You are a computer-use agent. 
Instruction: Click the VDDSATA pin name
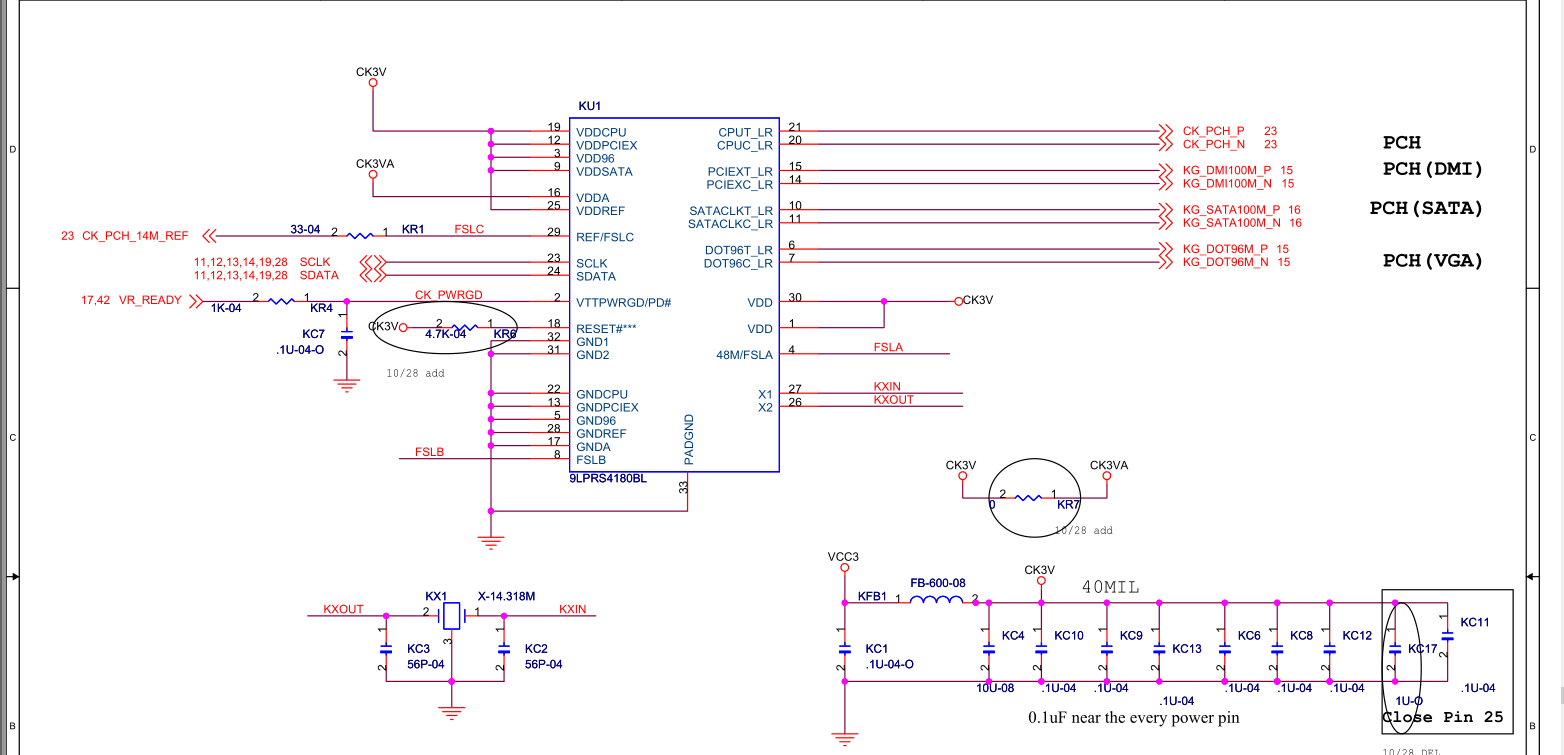pyautogui.click(x=604, y=171)
